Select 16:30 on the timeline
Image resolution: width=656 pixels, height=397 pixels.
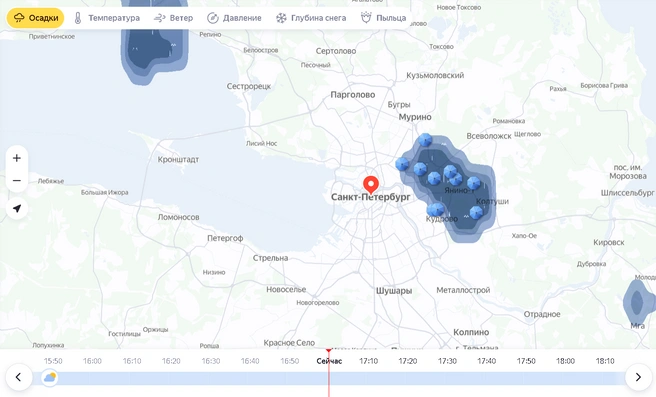pos(210,361)
